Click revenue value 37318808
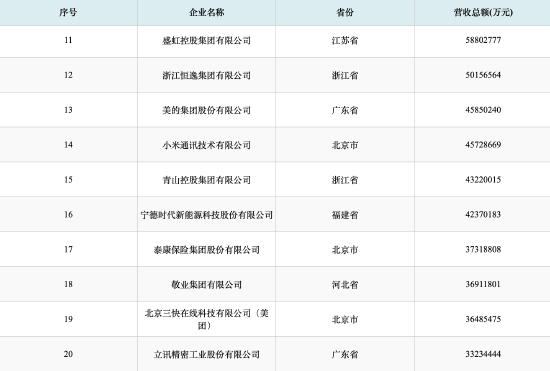Viewport: 550px width, 371px height. pyautogui.click(x=483, y=249)
